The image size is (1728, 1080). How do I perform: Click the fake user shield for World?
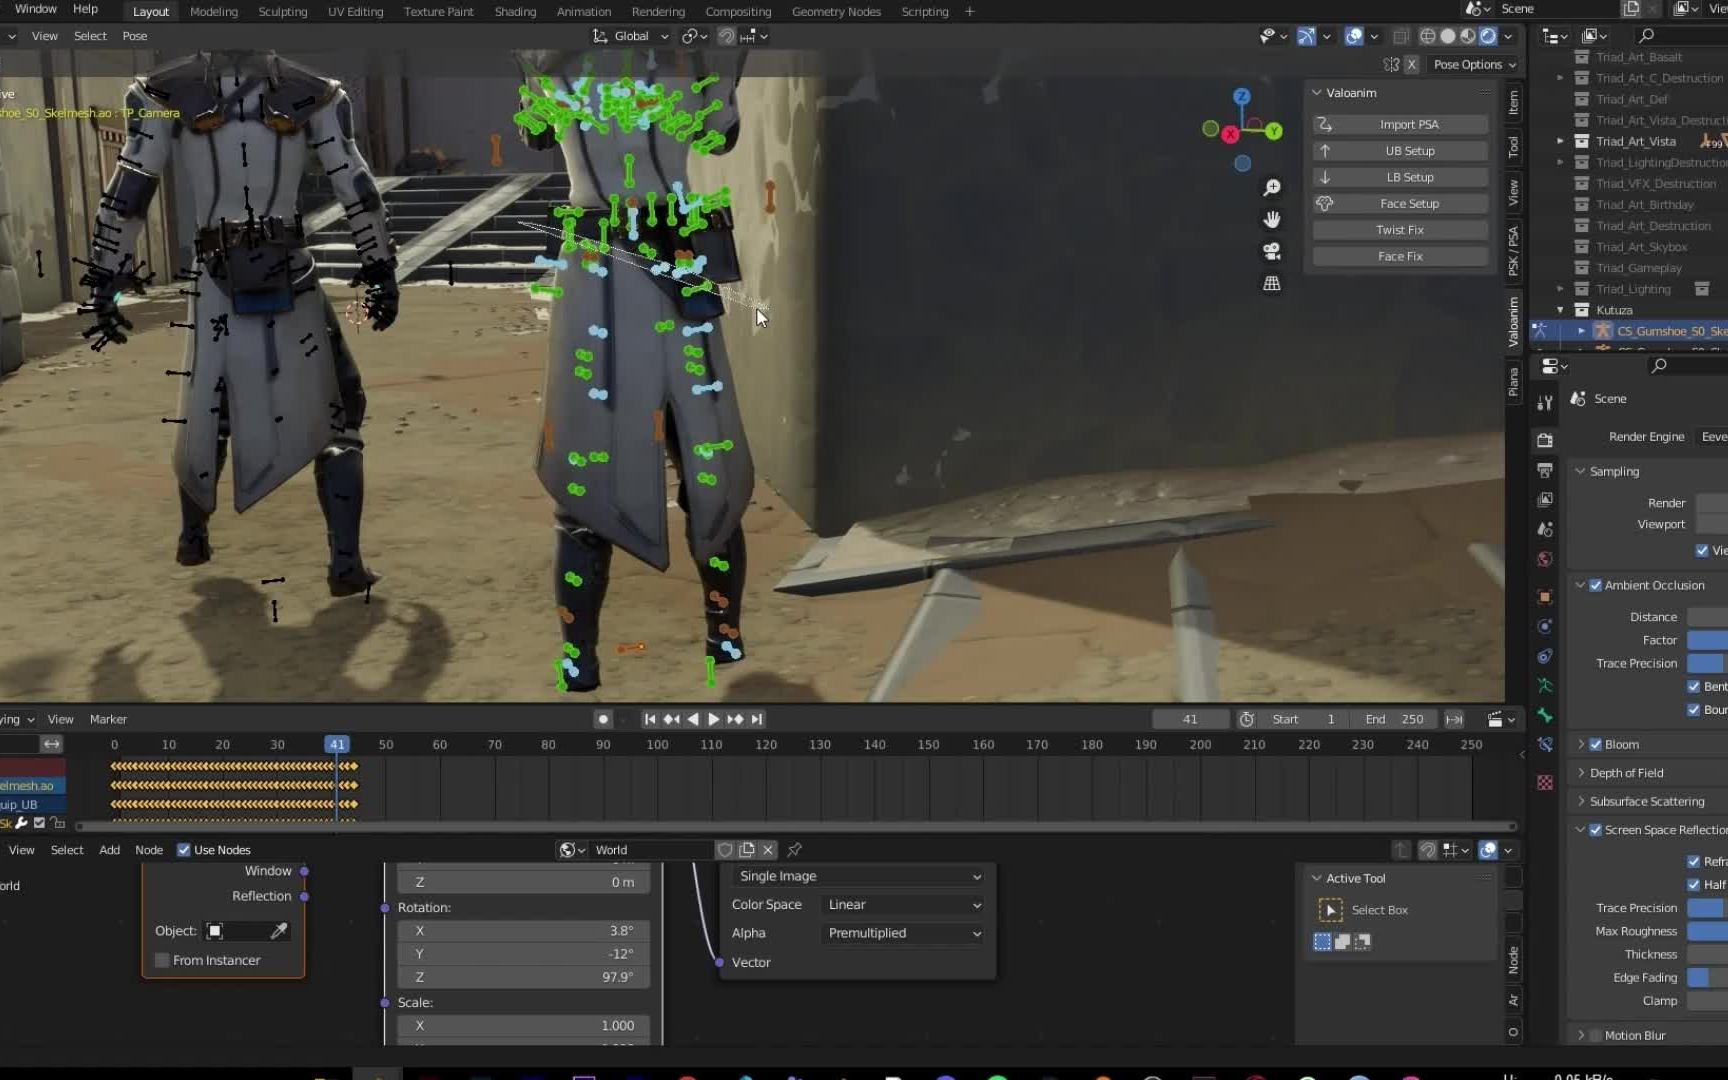click(725, 850)
